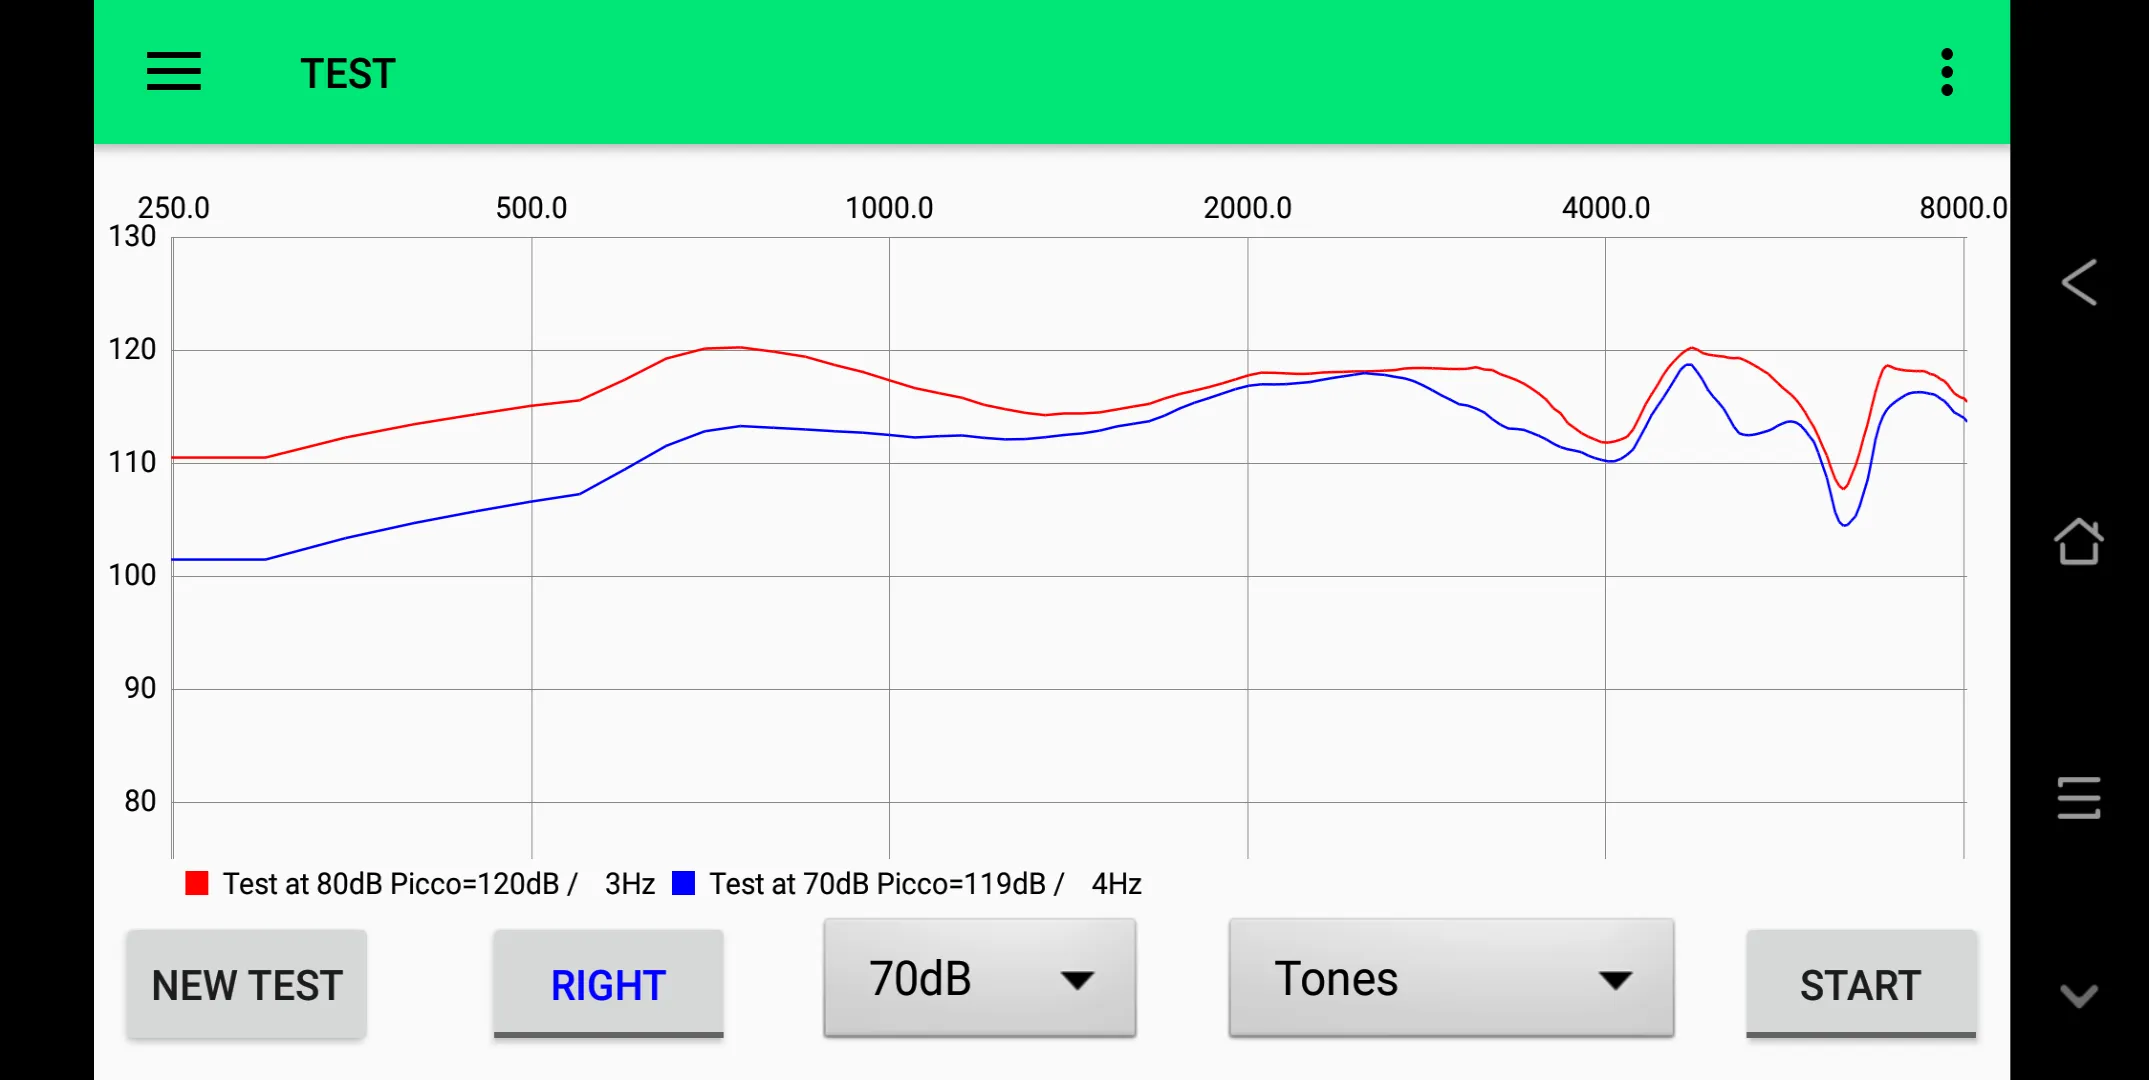2149x1080 pixels.
Task: Open the recent apps icon
Action: click(2079, 798)
